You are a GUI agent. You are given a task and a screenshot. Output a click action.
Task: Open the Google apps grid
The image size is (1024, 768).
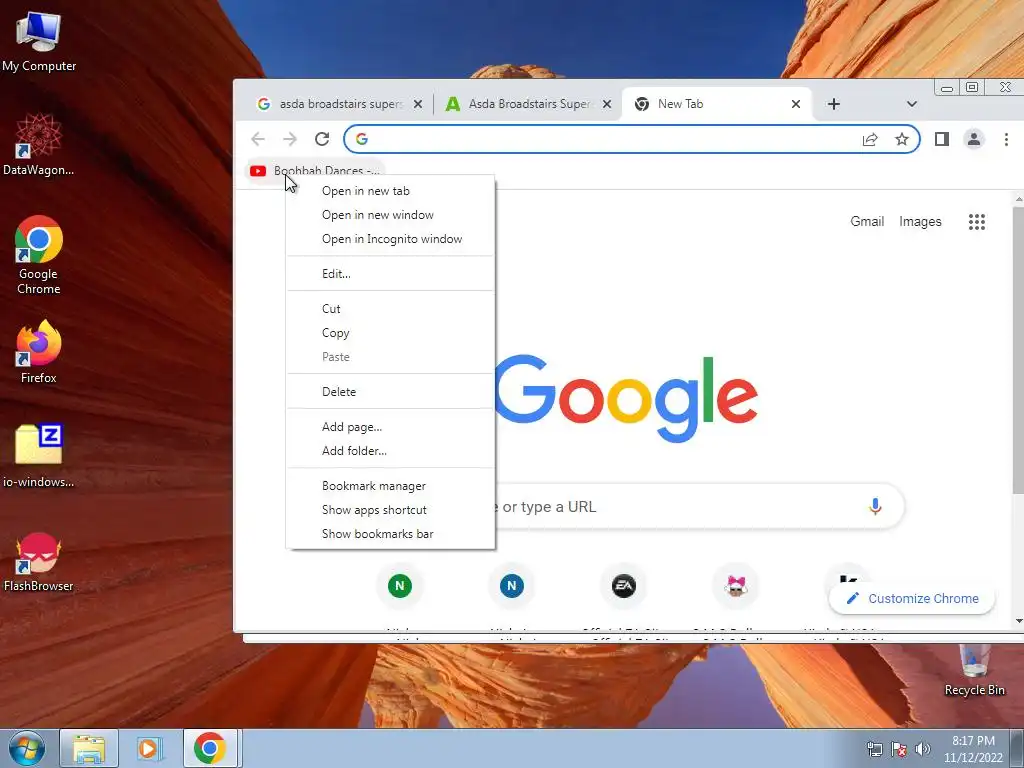pos(976,221)
